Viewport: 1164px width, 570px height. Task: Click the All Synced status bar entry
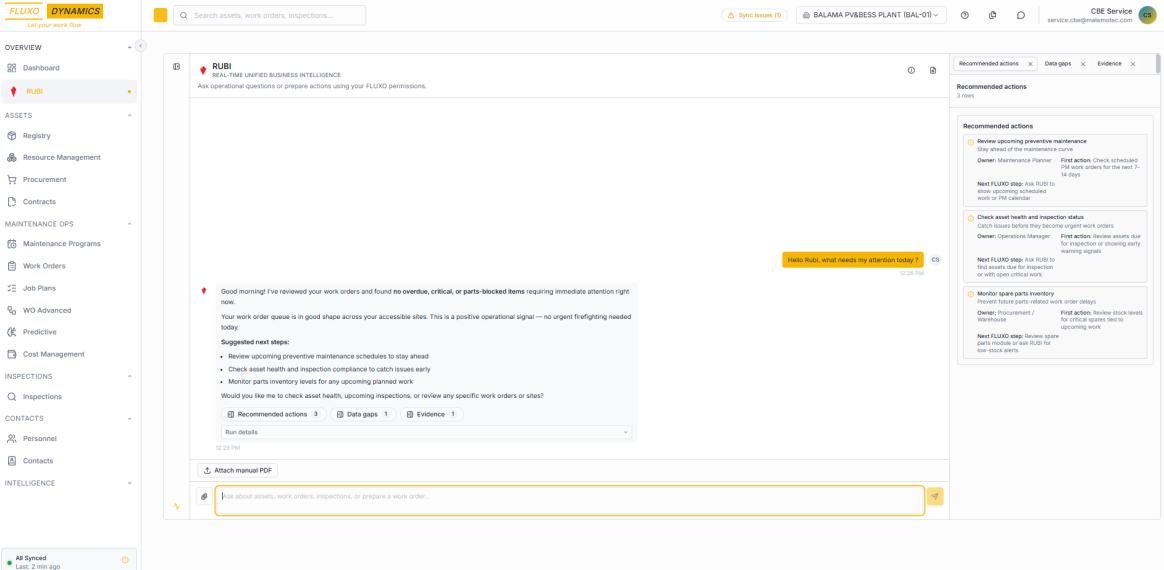[x=69, y=561]
